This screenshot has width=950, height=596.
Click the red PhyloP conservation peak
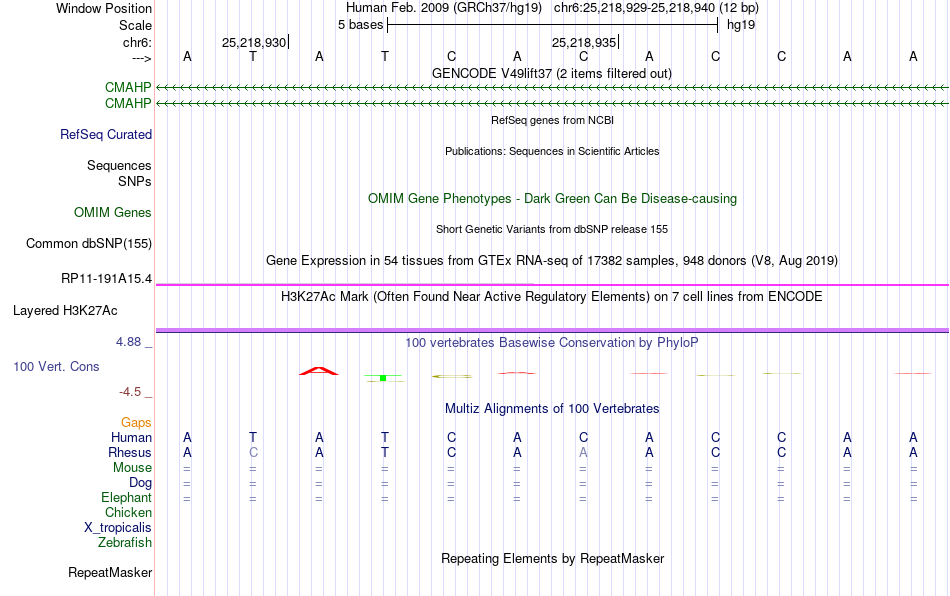pyautogui.click(x=319, y=371)
